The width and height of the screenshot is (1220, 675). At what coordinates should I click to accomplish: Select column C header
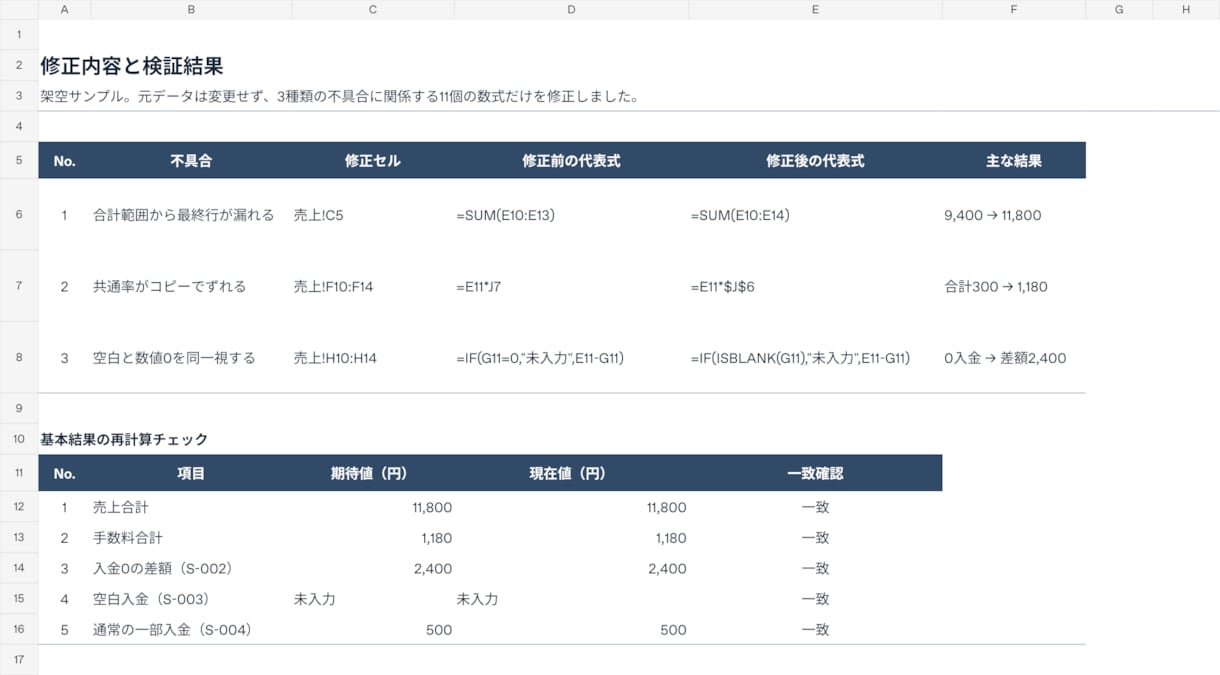click(373, 9)
